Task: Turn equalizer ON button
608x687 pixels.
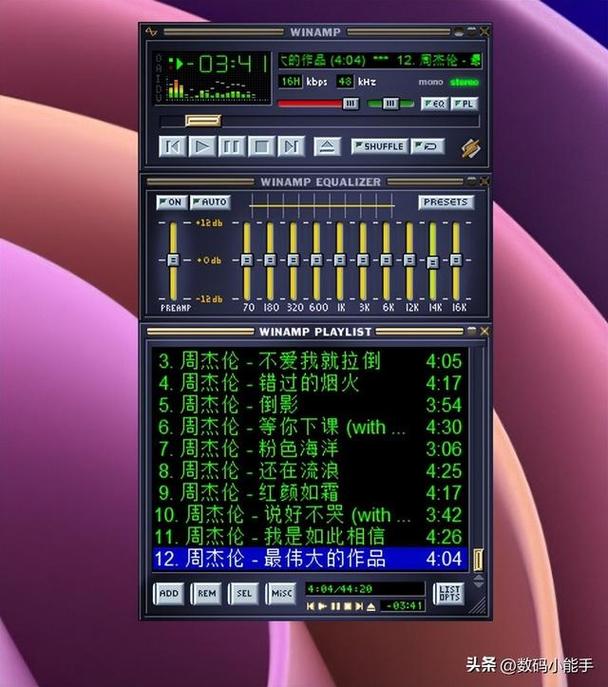Action: 172,202
